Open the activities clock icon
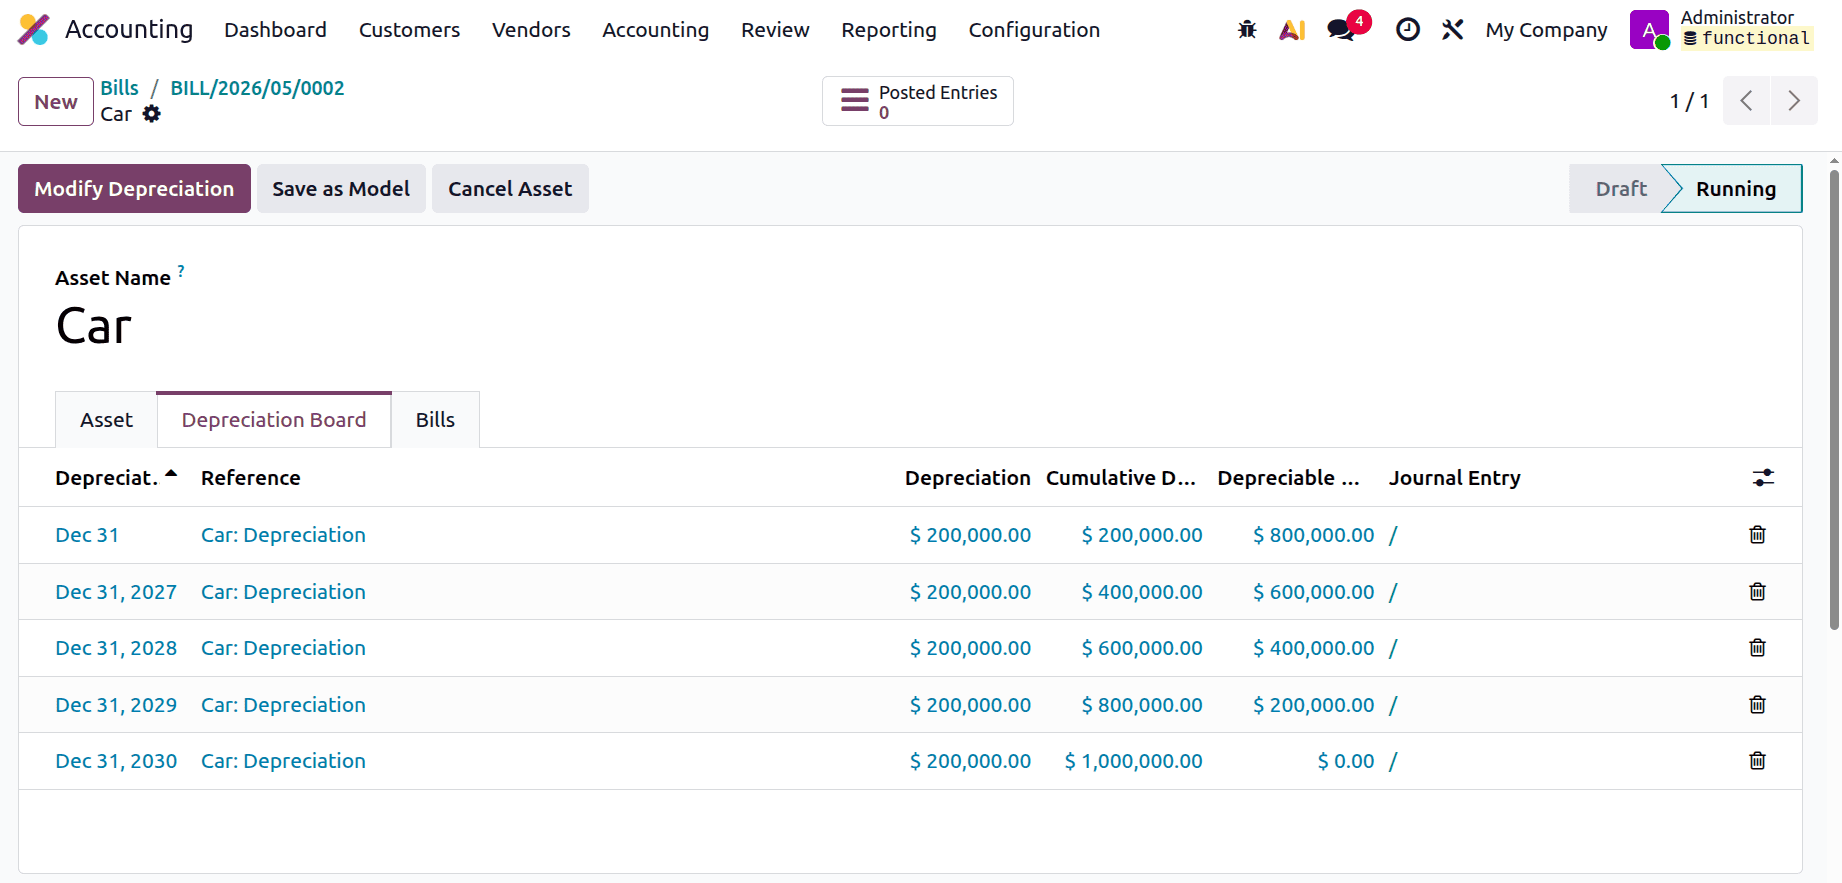1842x883 pixels. click(x=1407, y=30)
